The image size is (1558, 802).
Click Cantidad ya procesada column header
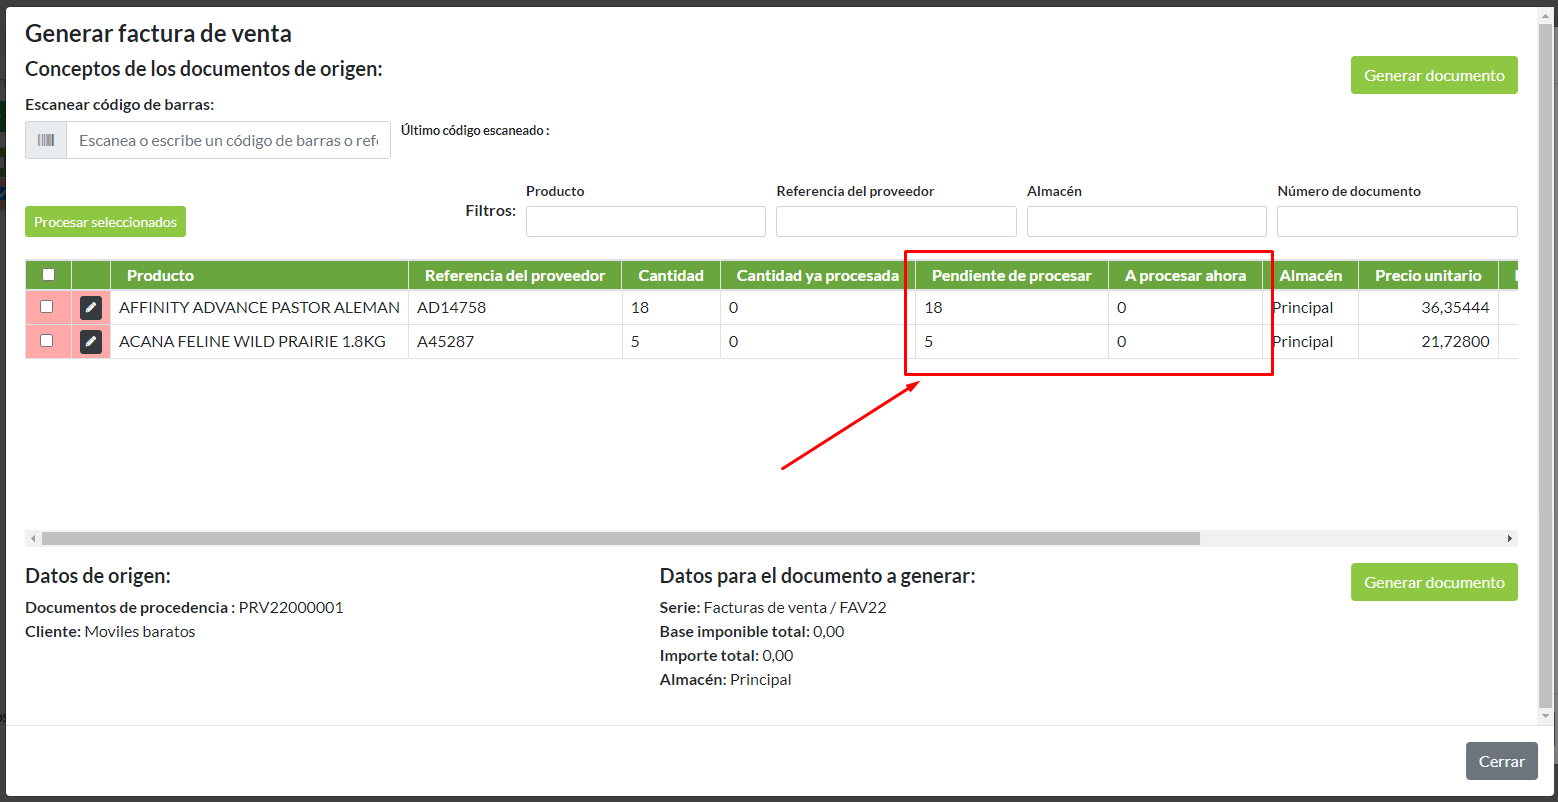(x=817, y=276)
